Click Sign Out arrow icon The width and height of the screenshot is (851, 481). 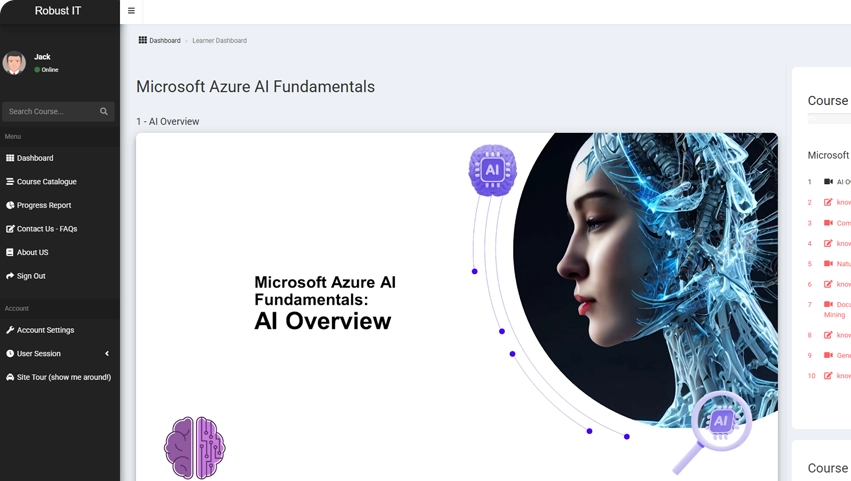pos(10,276)
